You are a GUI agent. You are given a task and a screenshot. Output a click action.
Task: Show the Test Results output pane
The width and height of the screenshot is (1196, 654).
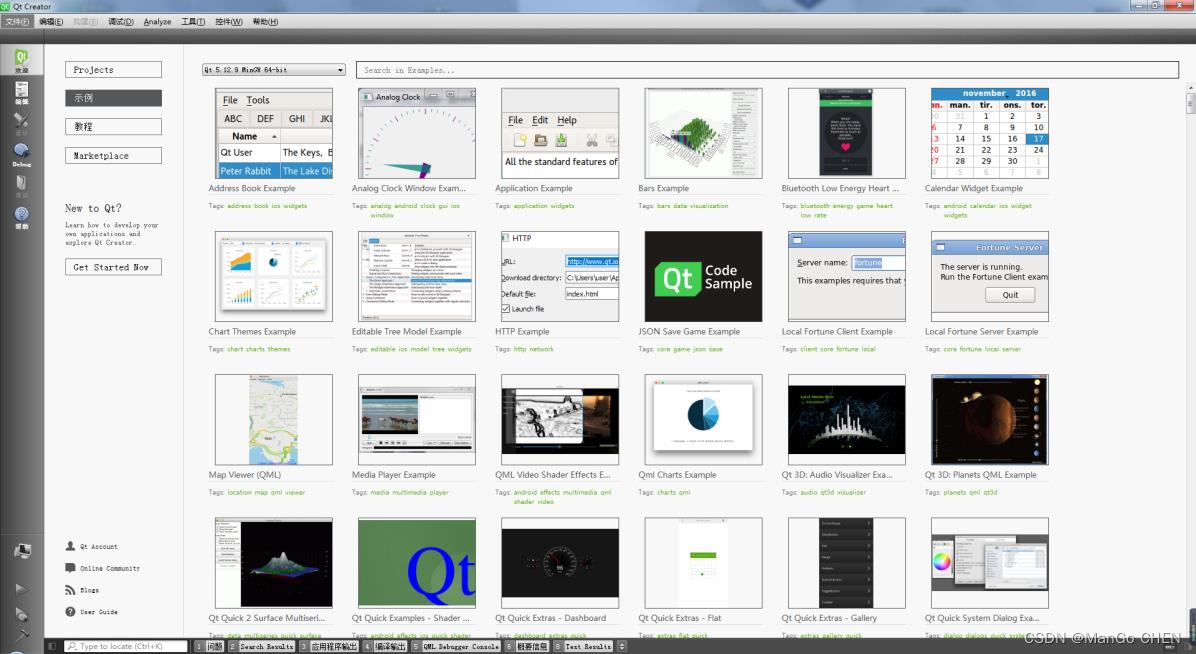584,646
